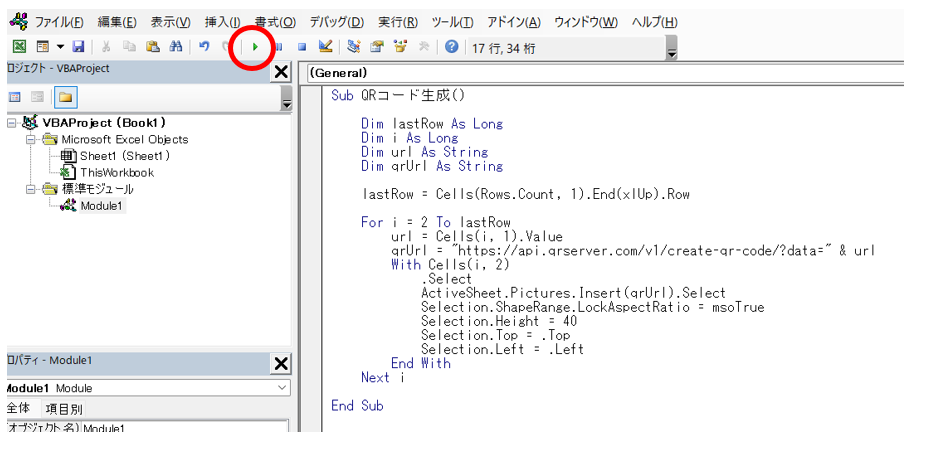Screen dimensions: 931x453
Task: Save the workbook with the floppy icon
Action: pos(78,47)
